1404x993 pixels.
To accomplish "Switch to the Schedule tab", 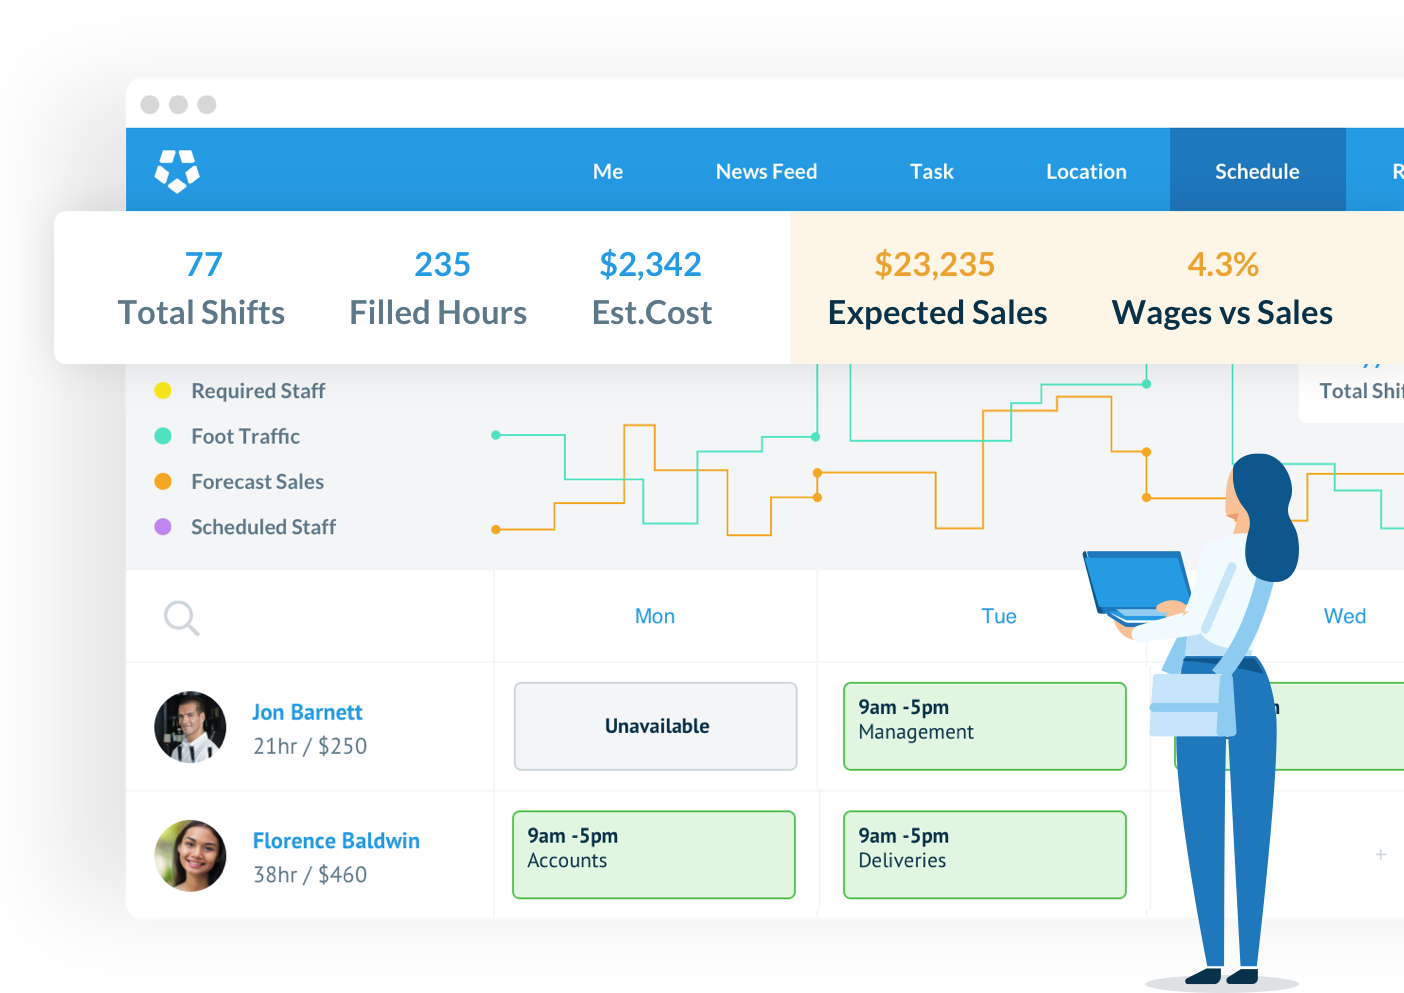I will 1257,171.
